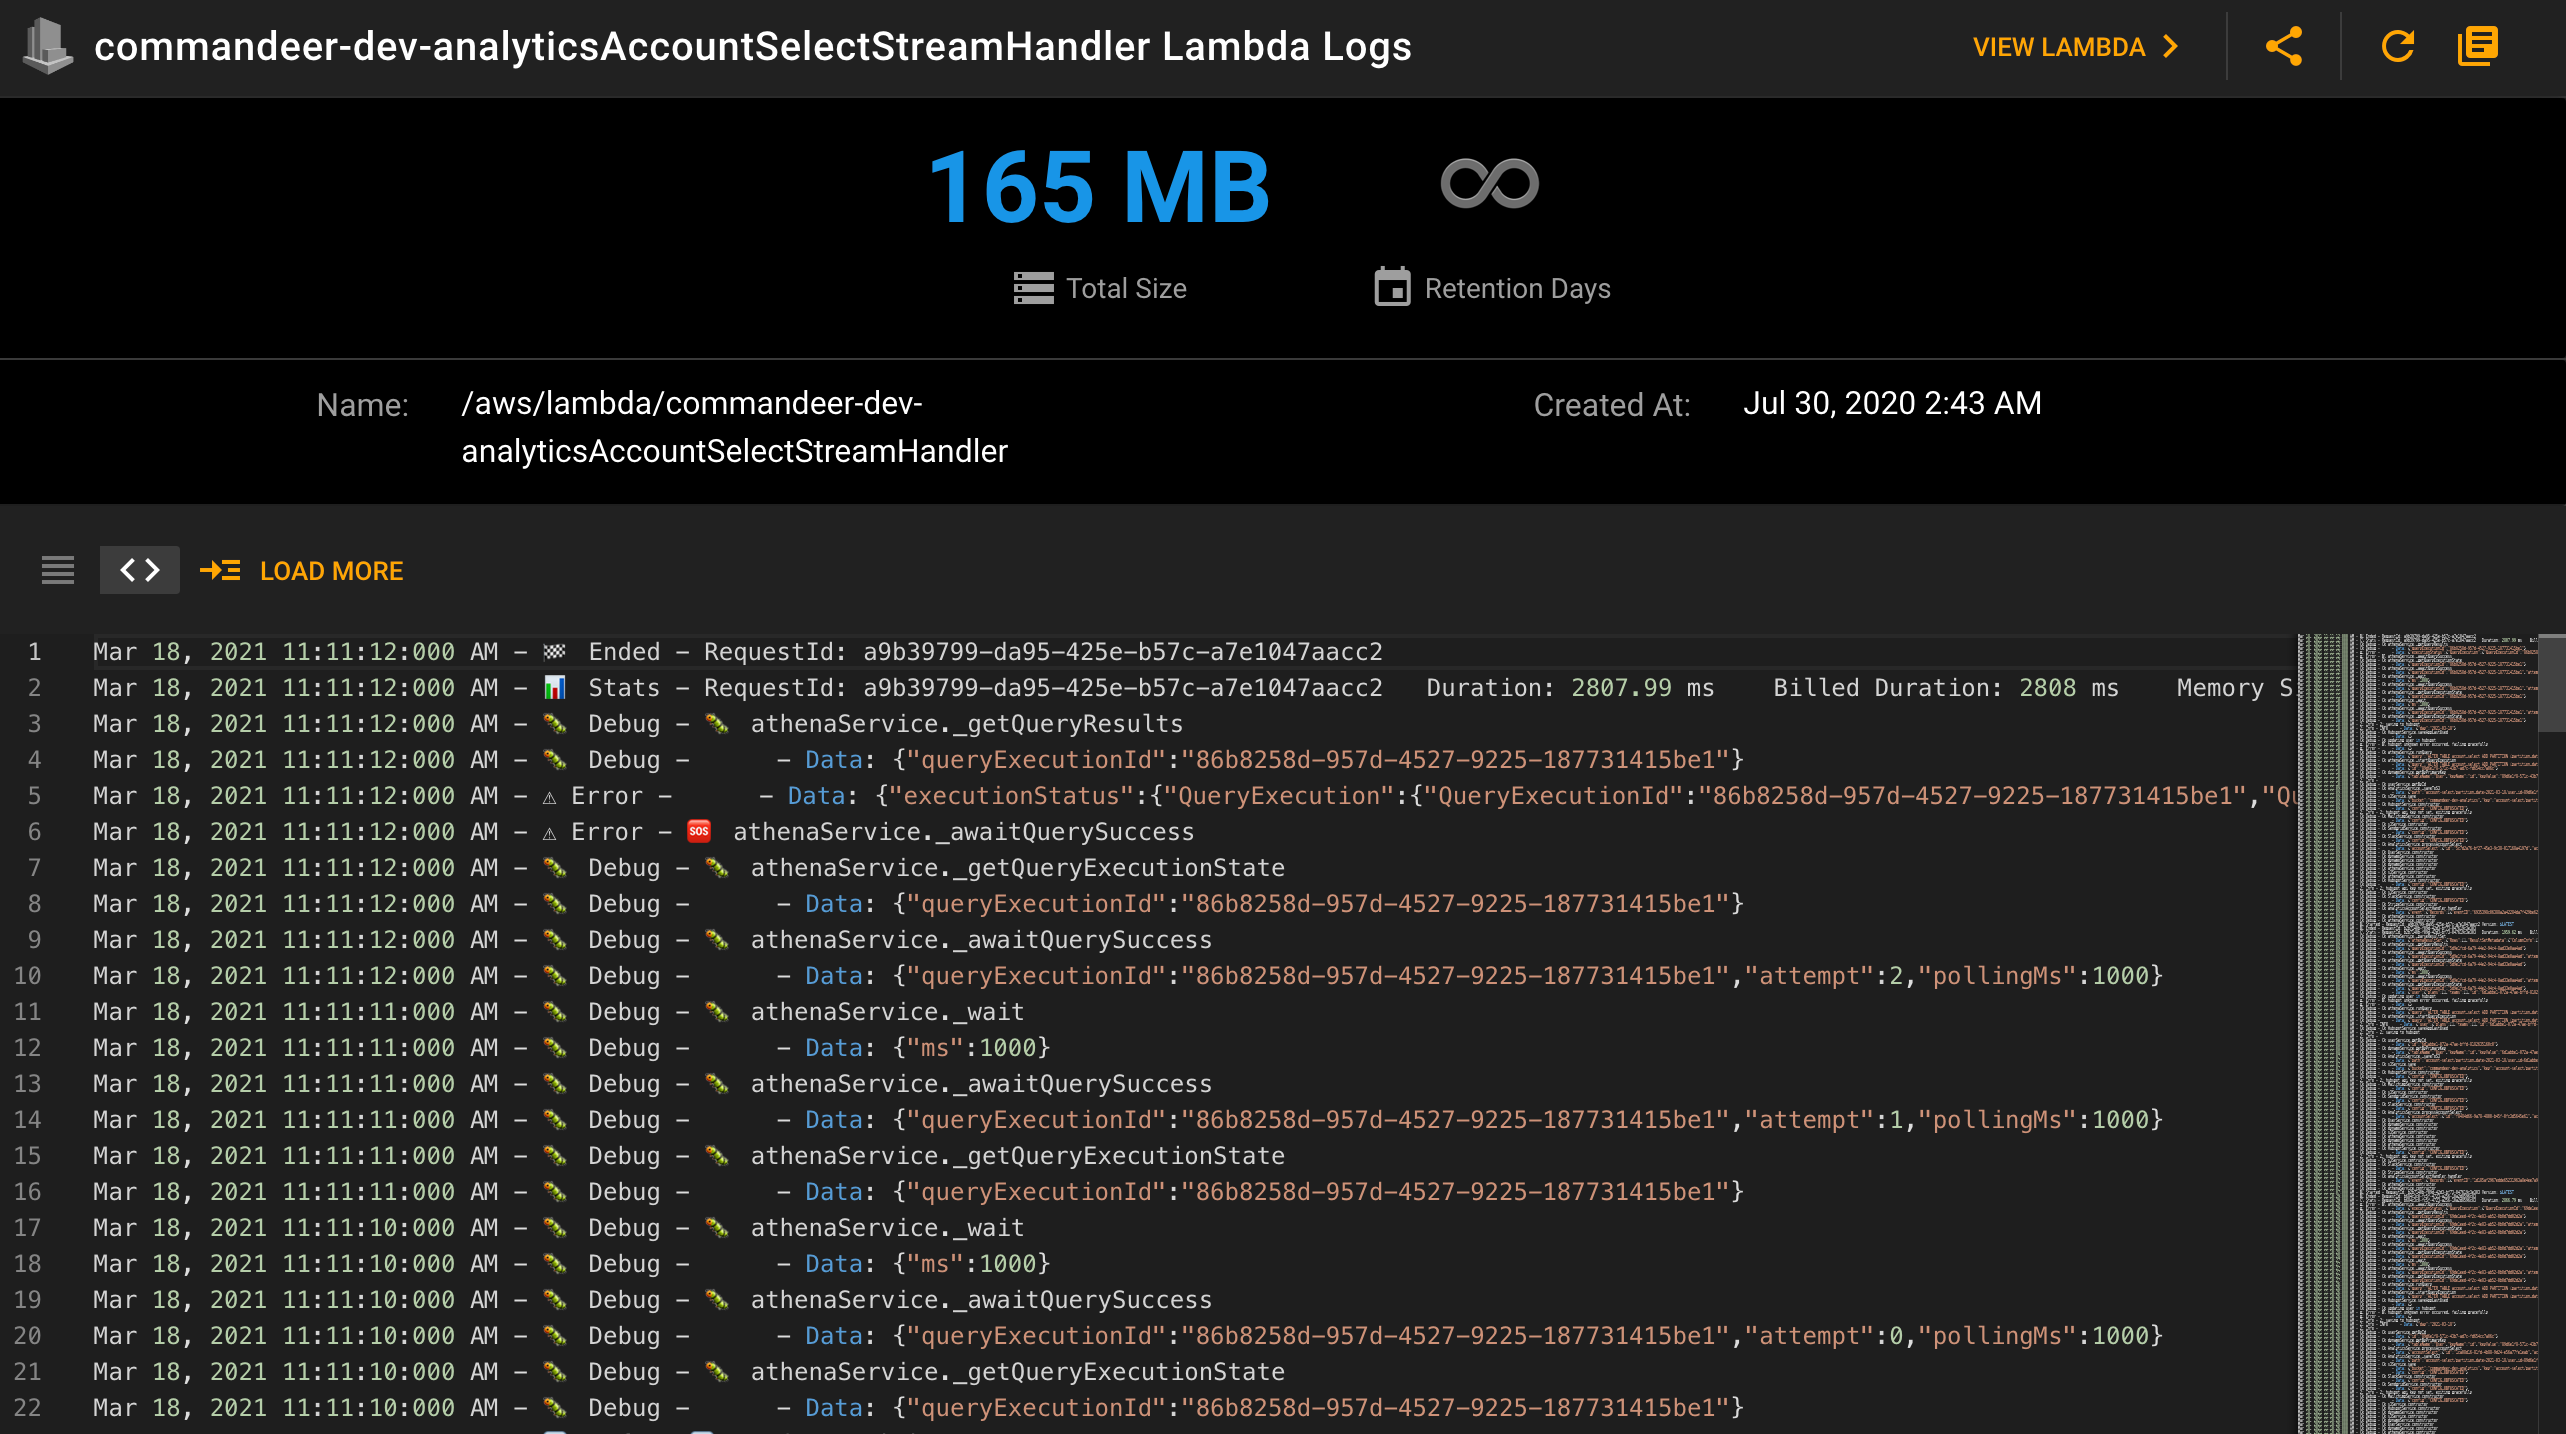Click the code minimap preview

coord(2420,1033)
